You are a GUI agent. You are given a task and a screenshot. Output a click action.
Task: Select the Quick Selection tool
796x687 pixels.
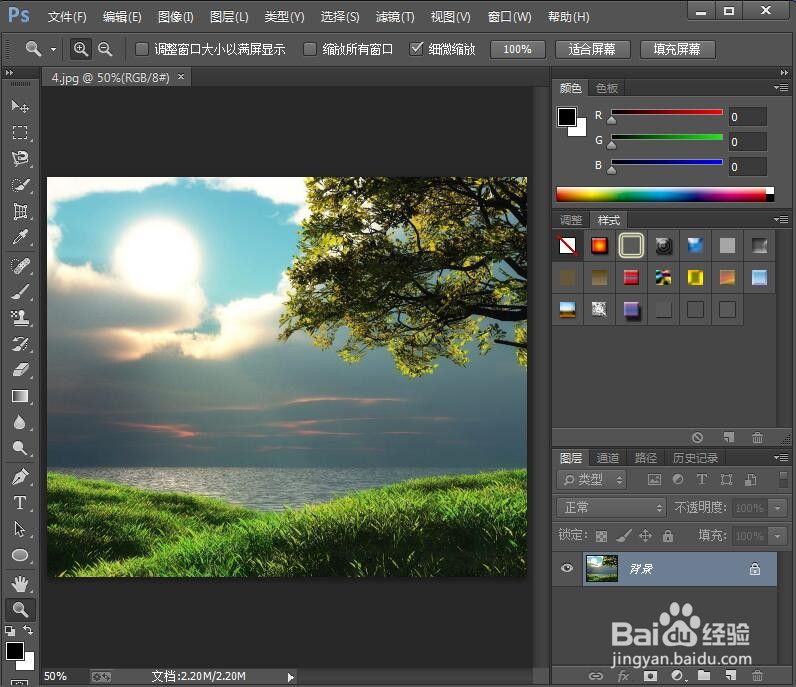coord(20,185)
